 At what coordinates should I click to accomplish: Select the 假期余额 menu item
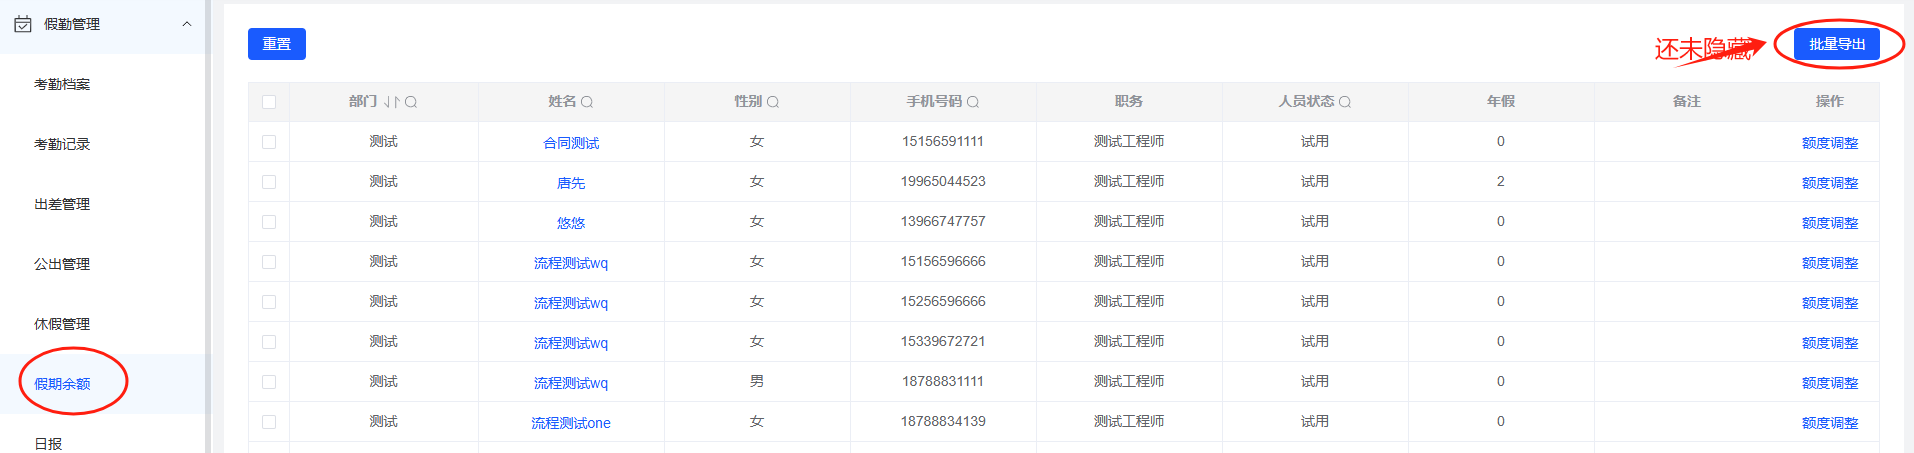pos(62,384)
